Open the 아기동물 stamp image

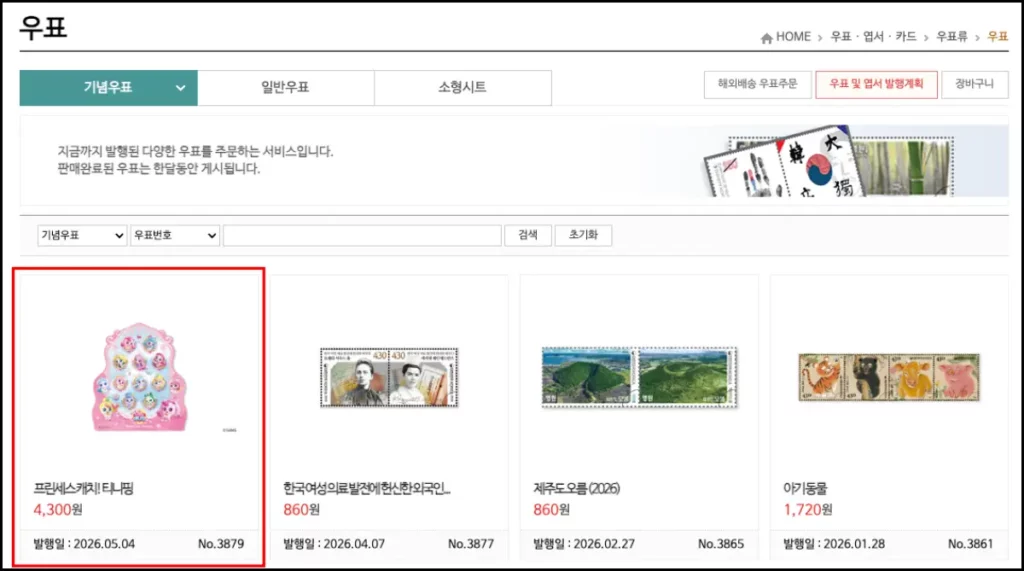pyautogui.click(x=889, y=377)
